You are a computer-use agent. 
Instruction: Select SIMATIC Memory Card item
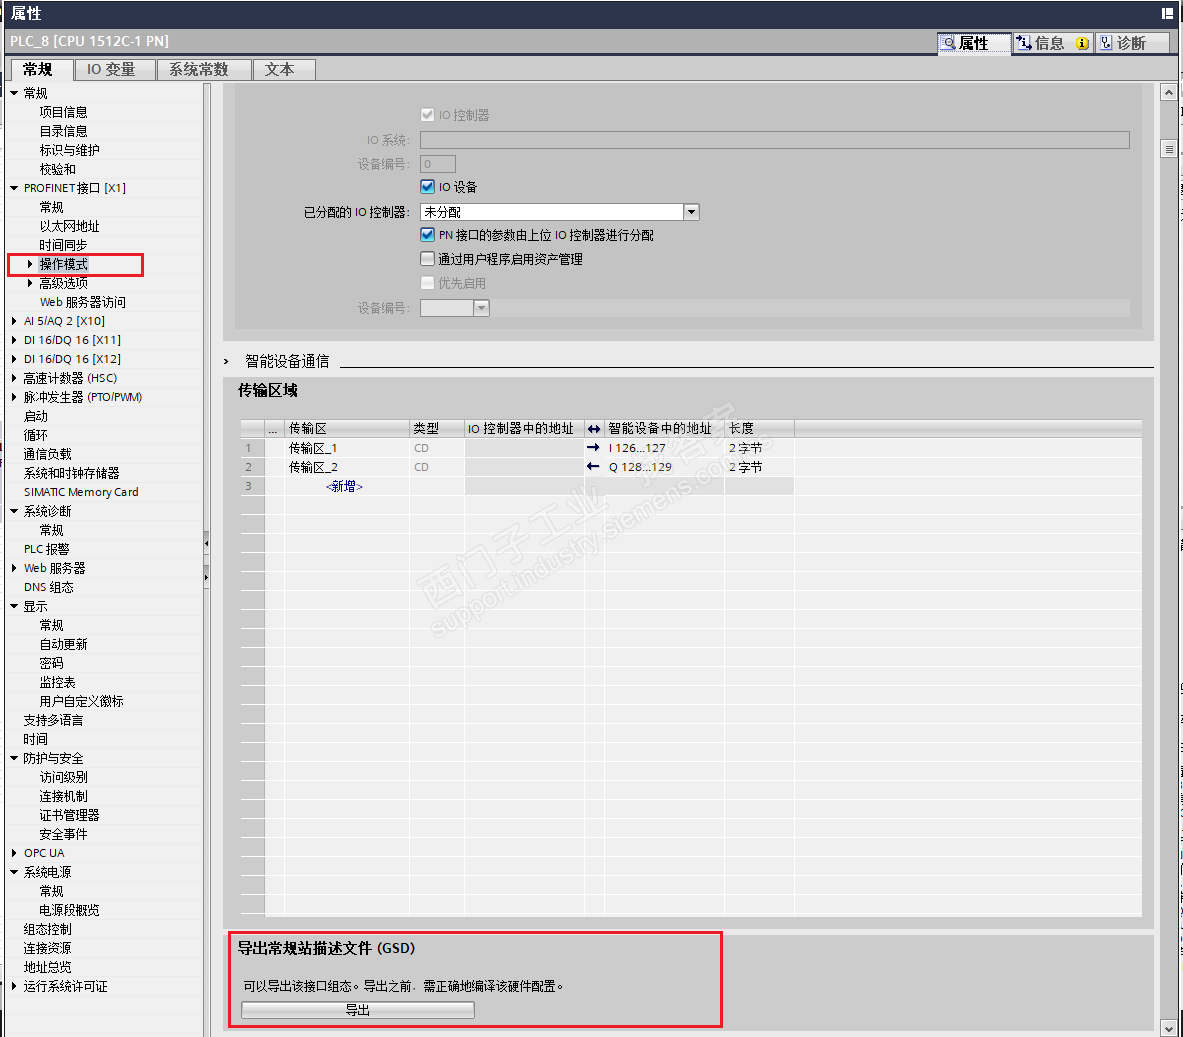coord(81,492)
